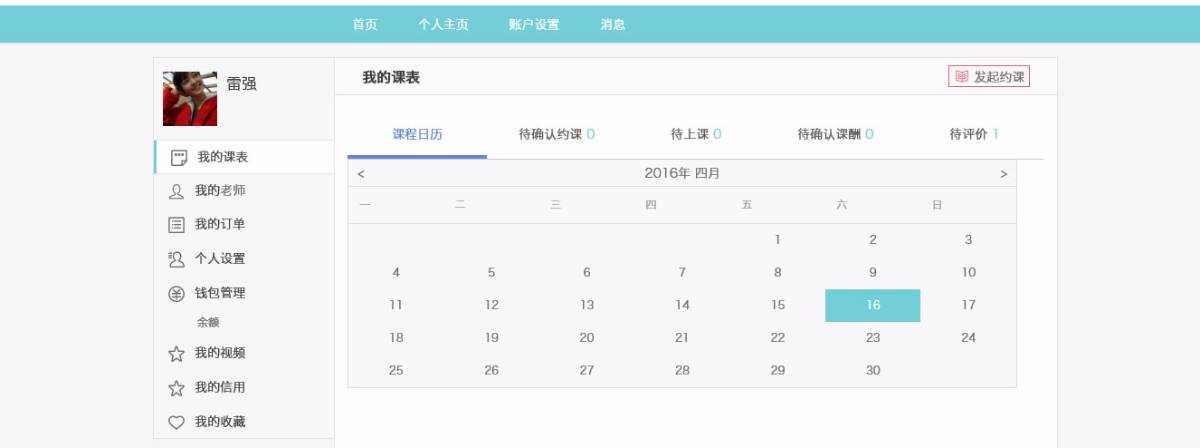The height and width of the screenshot is (448, 1200).
Task: Select date 25 in the calendar
Action: pyautogui.click(x=396, y=370)
